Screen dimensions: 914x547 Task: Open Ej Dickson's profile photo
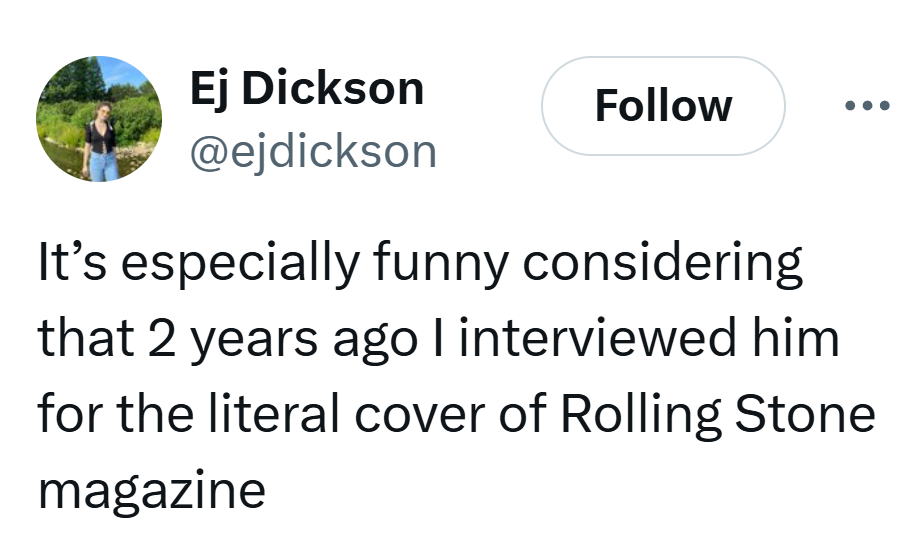(98, 119)
